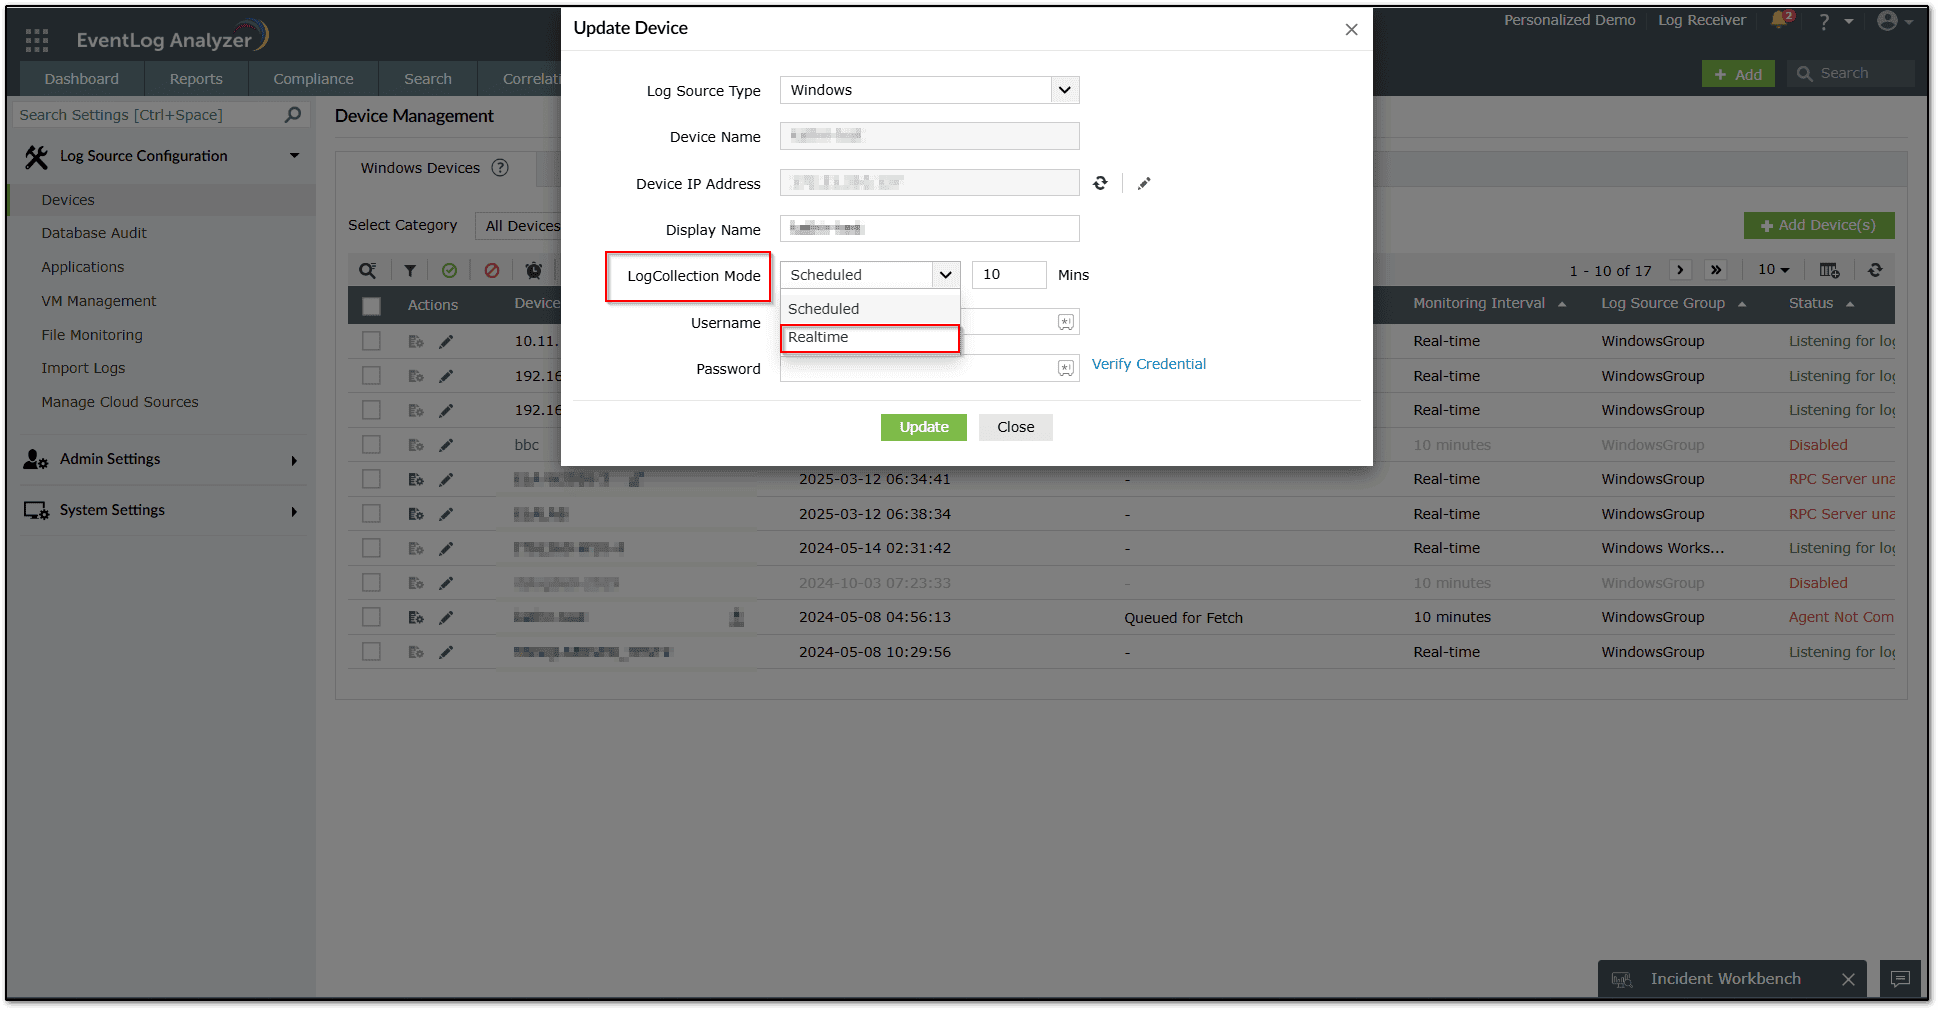Open the apps grid launcher
1938x1010 pixels.
click(37, 40)
